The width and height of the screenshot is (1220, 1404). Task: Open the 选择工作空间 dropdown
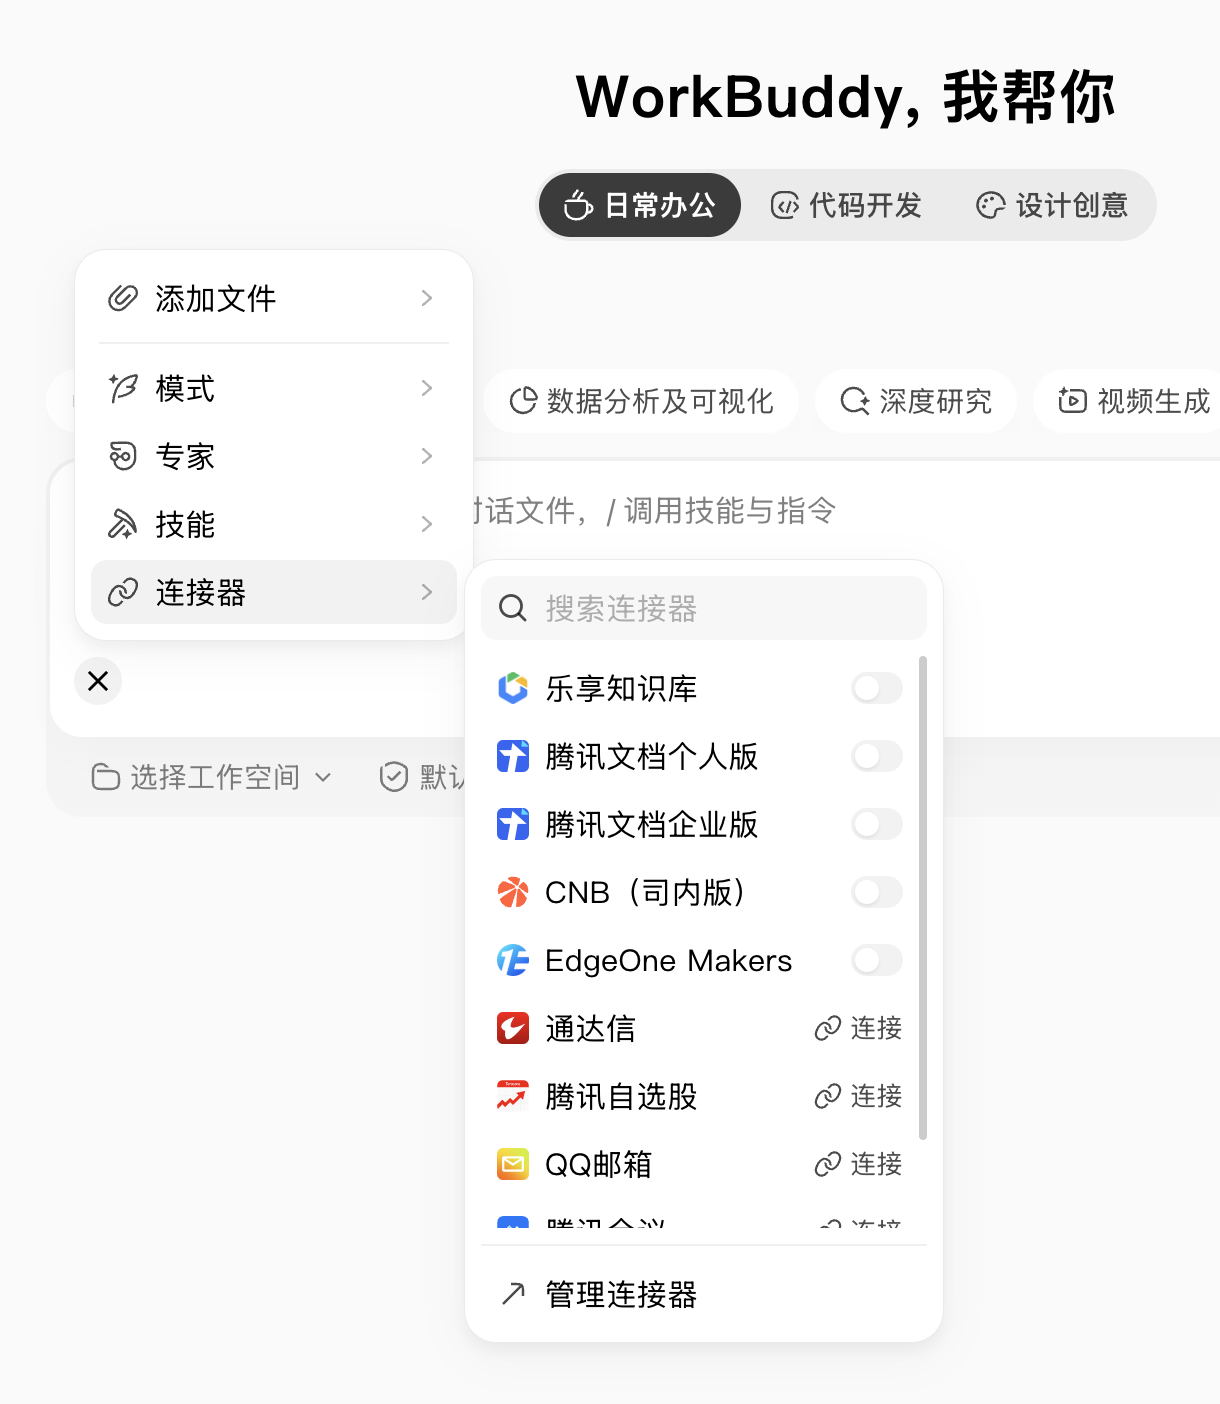[x=211, y=777]
